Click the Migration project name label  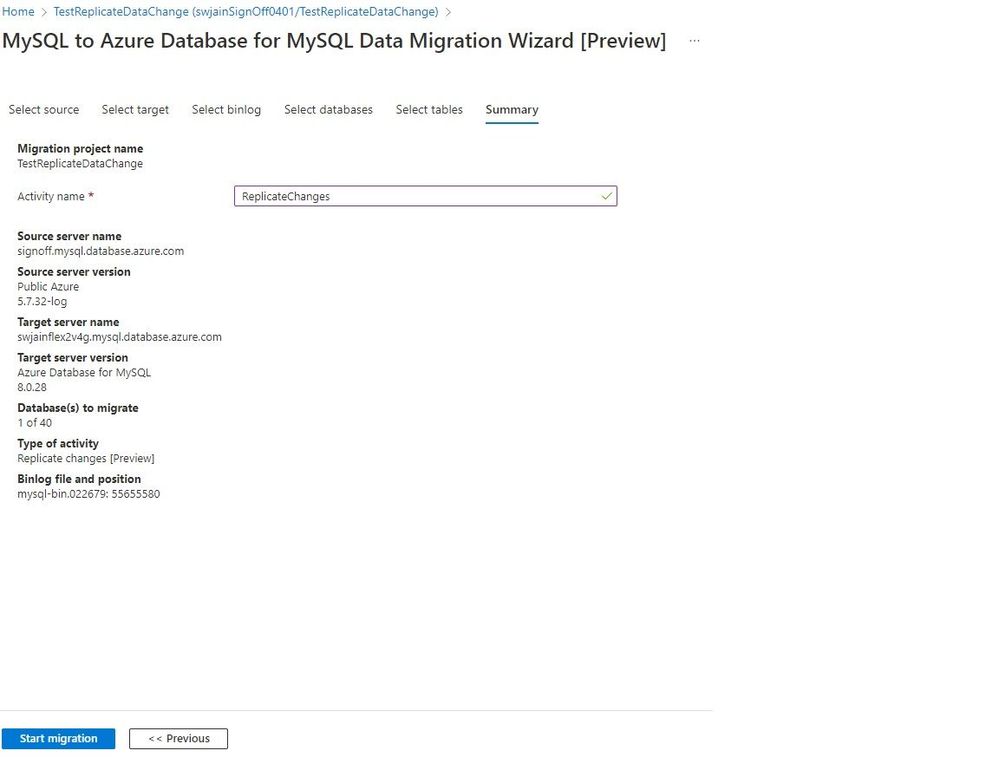click(x=80, y=148)
